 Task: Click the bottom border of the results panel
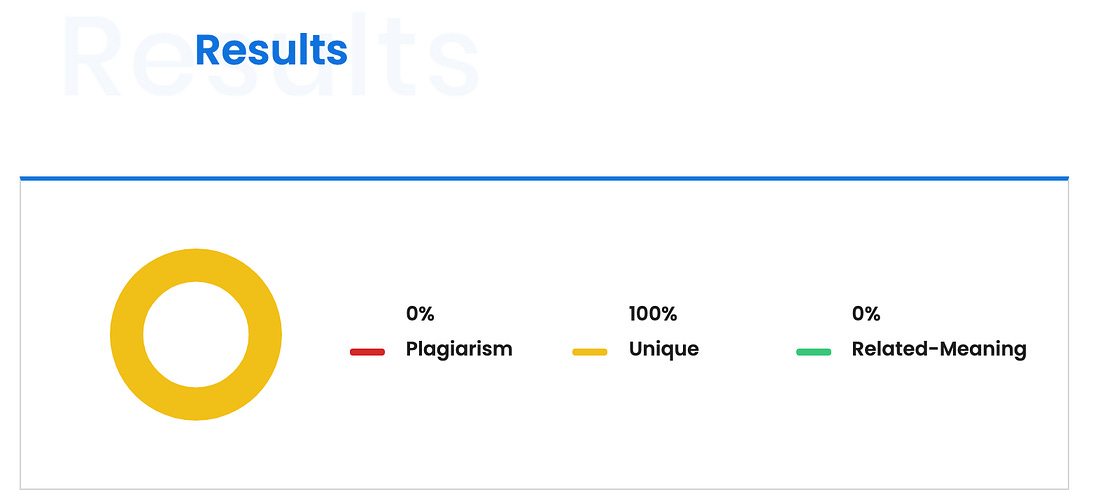click(544, 489)
